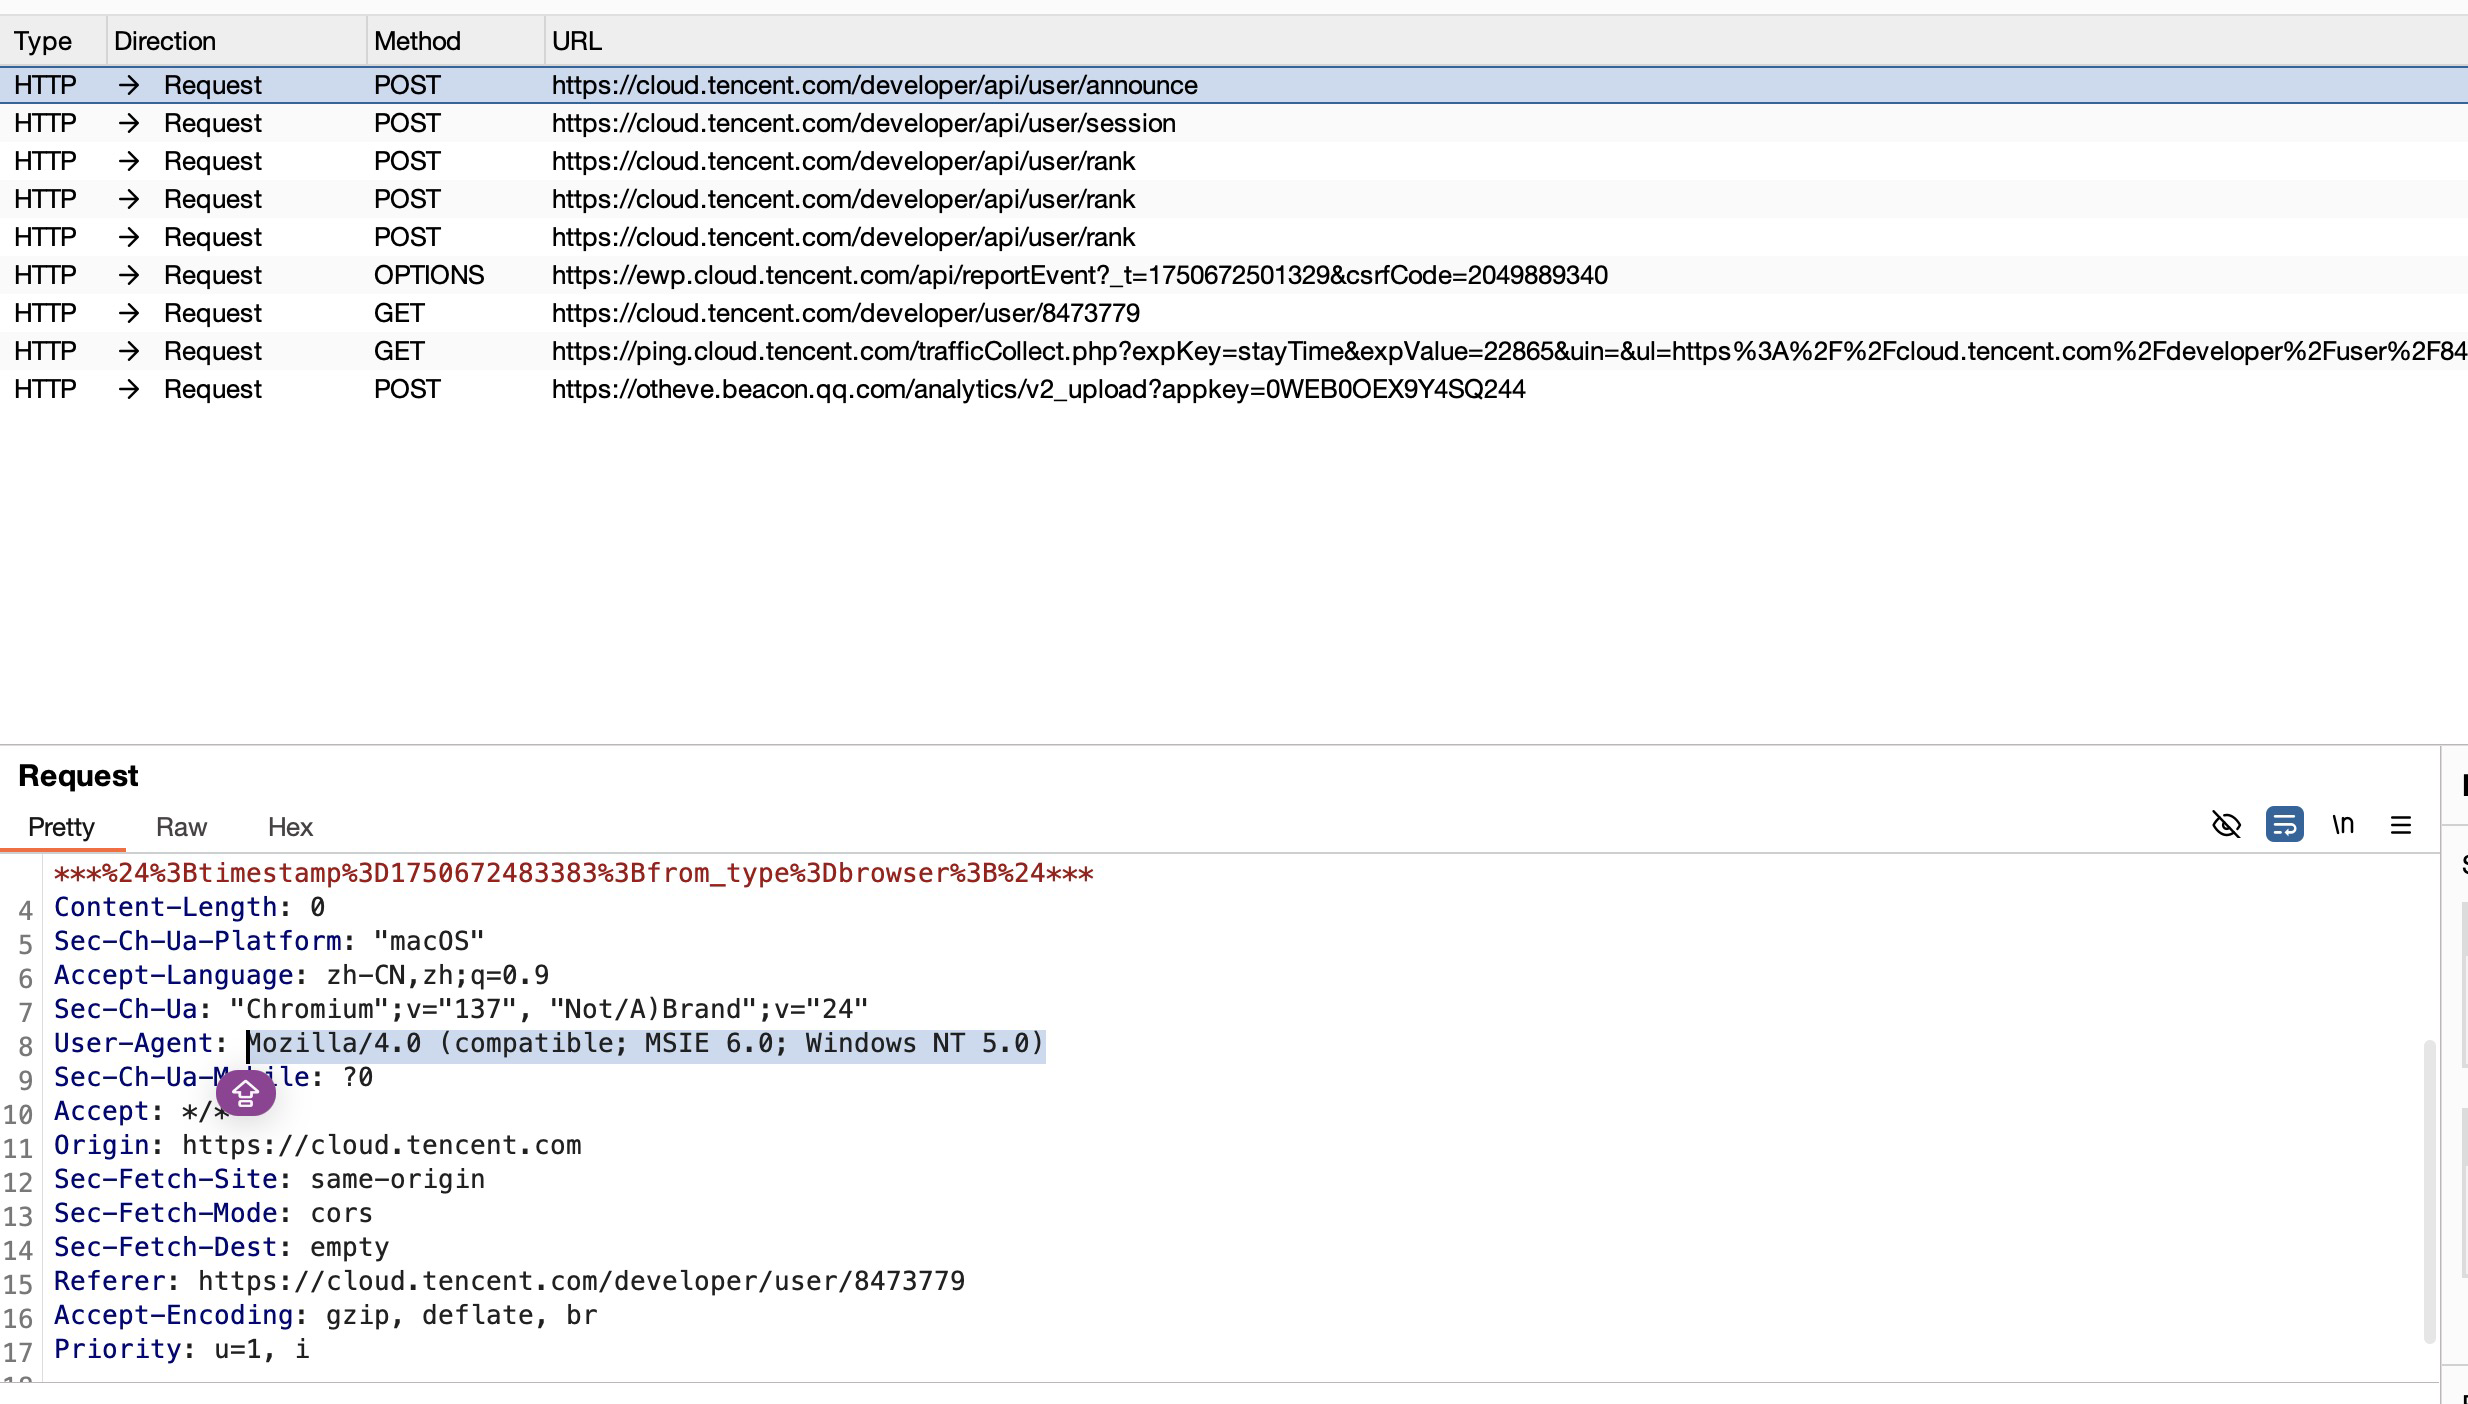The height and width of the screenshot is (1404, 2468).
Task: Click the Type column header
Action: (x=43, y=41)
